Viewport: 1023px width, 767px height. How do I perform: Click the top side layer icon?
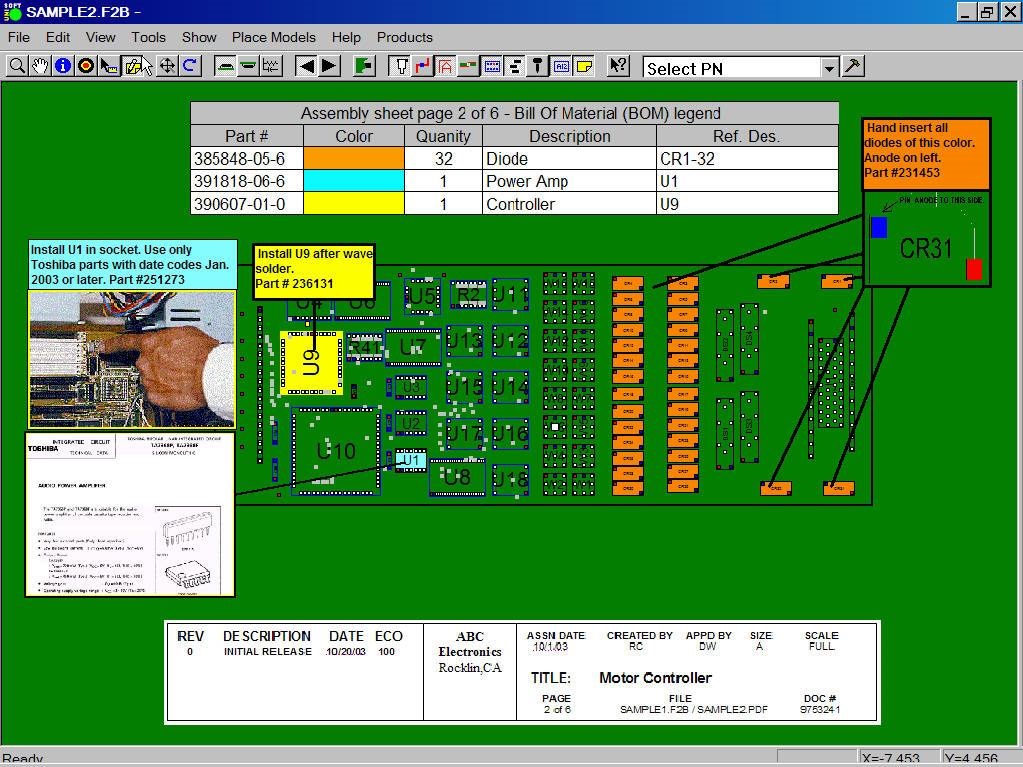(x=225, y=67)
